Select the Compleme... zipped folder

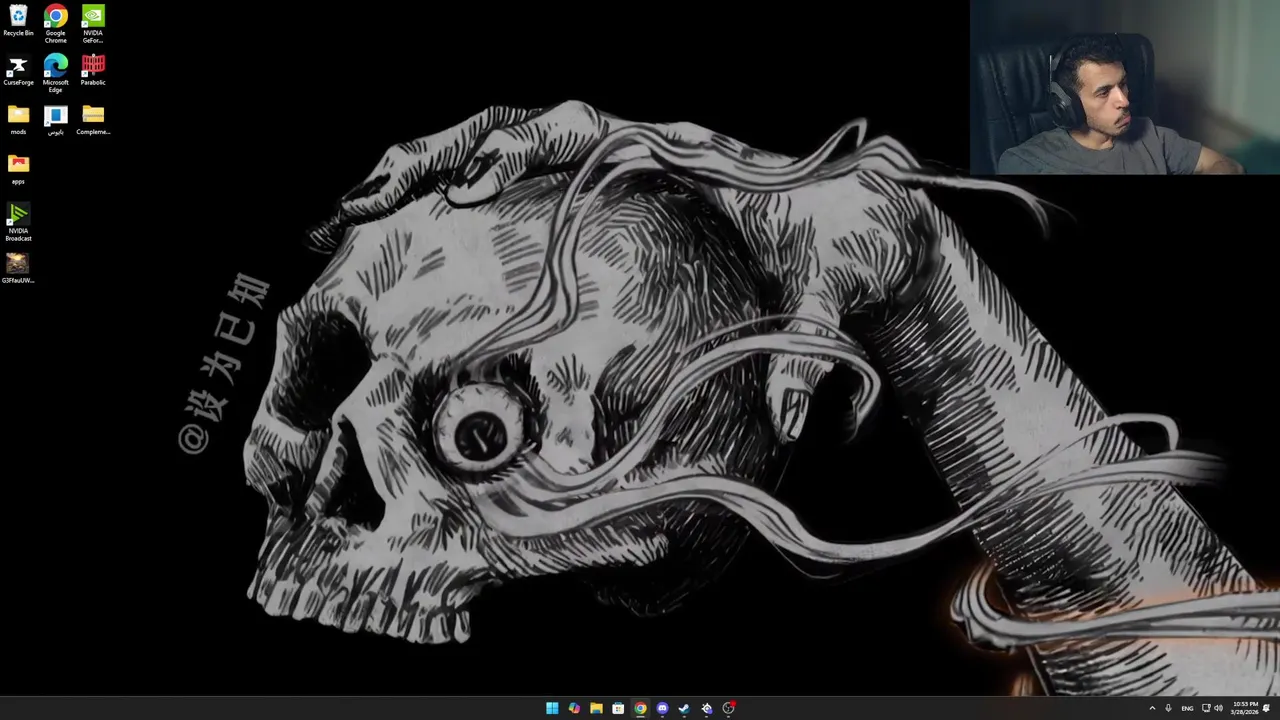pyautogui.click(x=93, y=120)
